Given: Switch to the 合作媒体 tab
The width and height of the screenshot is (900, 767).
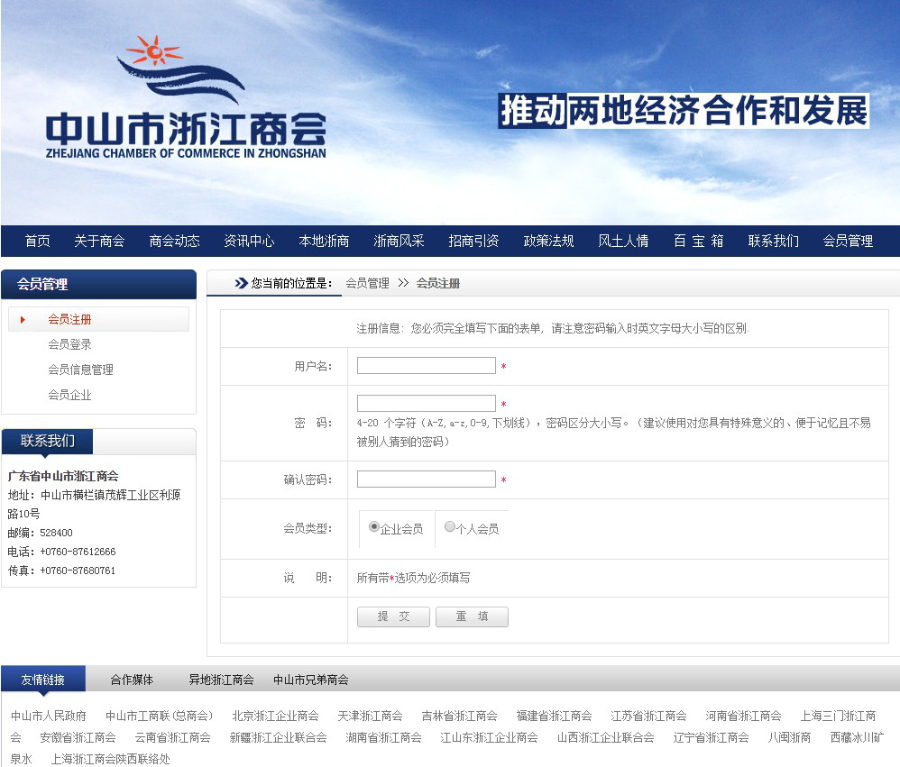Looking at the screenshot, I should tap(132, 680).
